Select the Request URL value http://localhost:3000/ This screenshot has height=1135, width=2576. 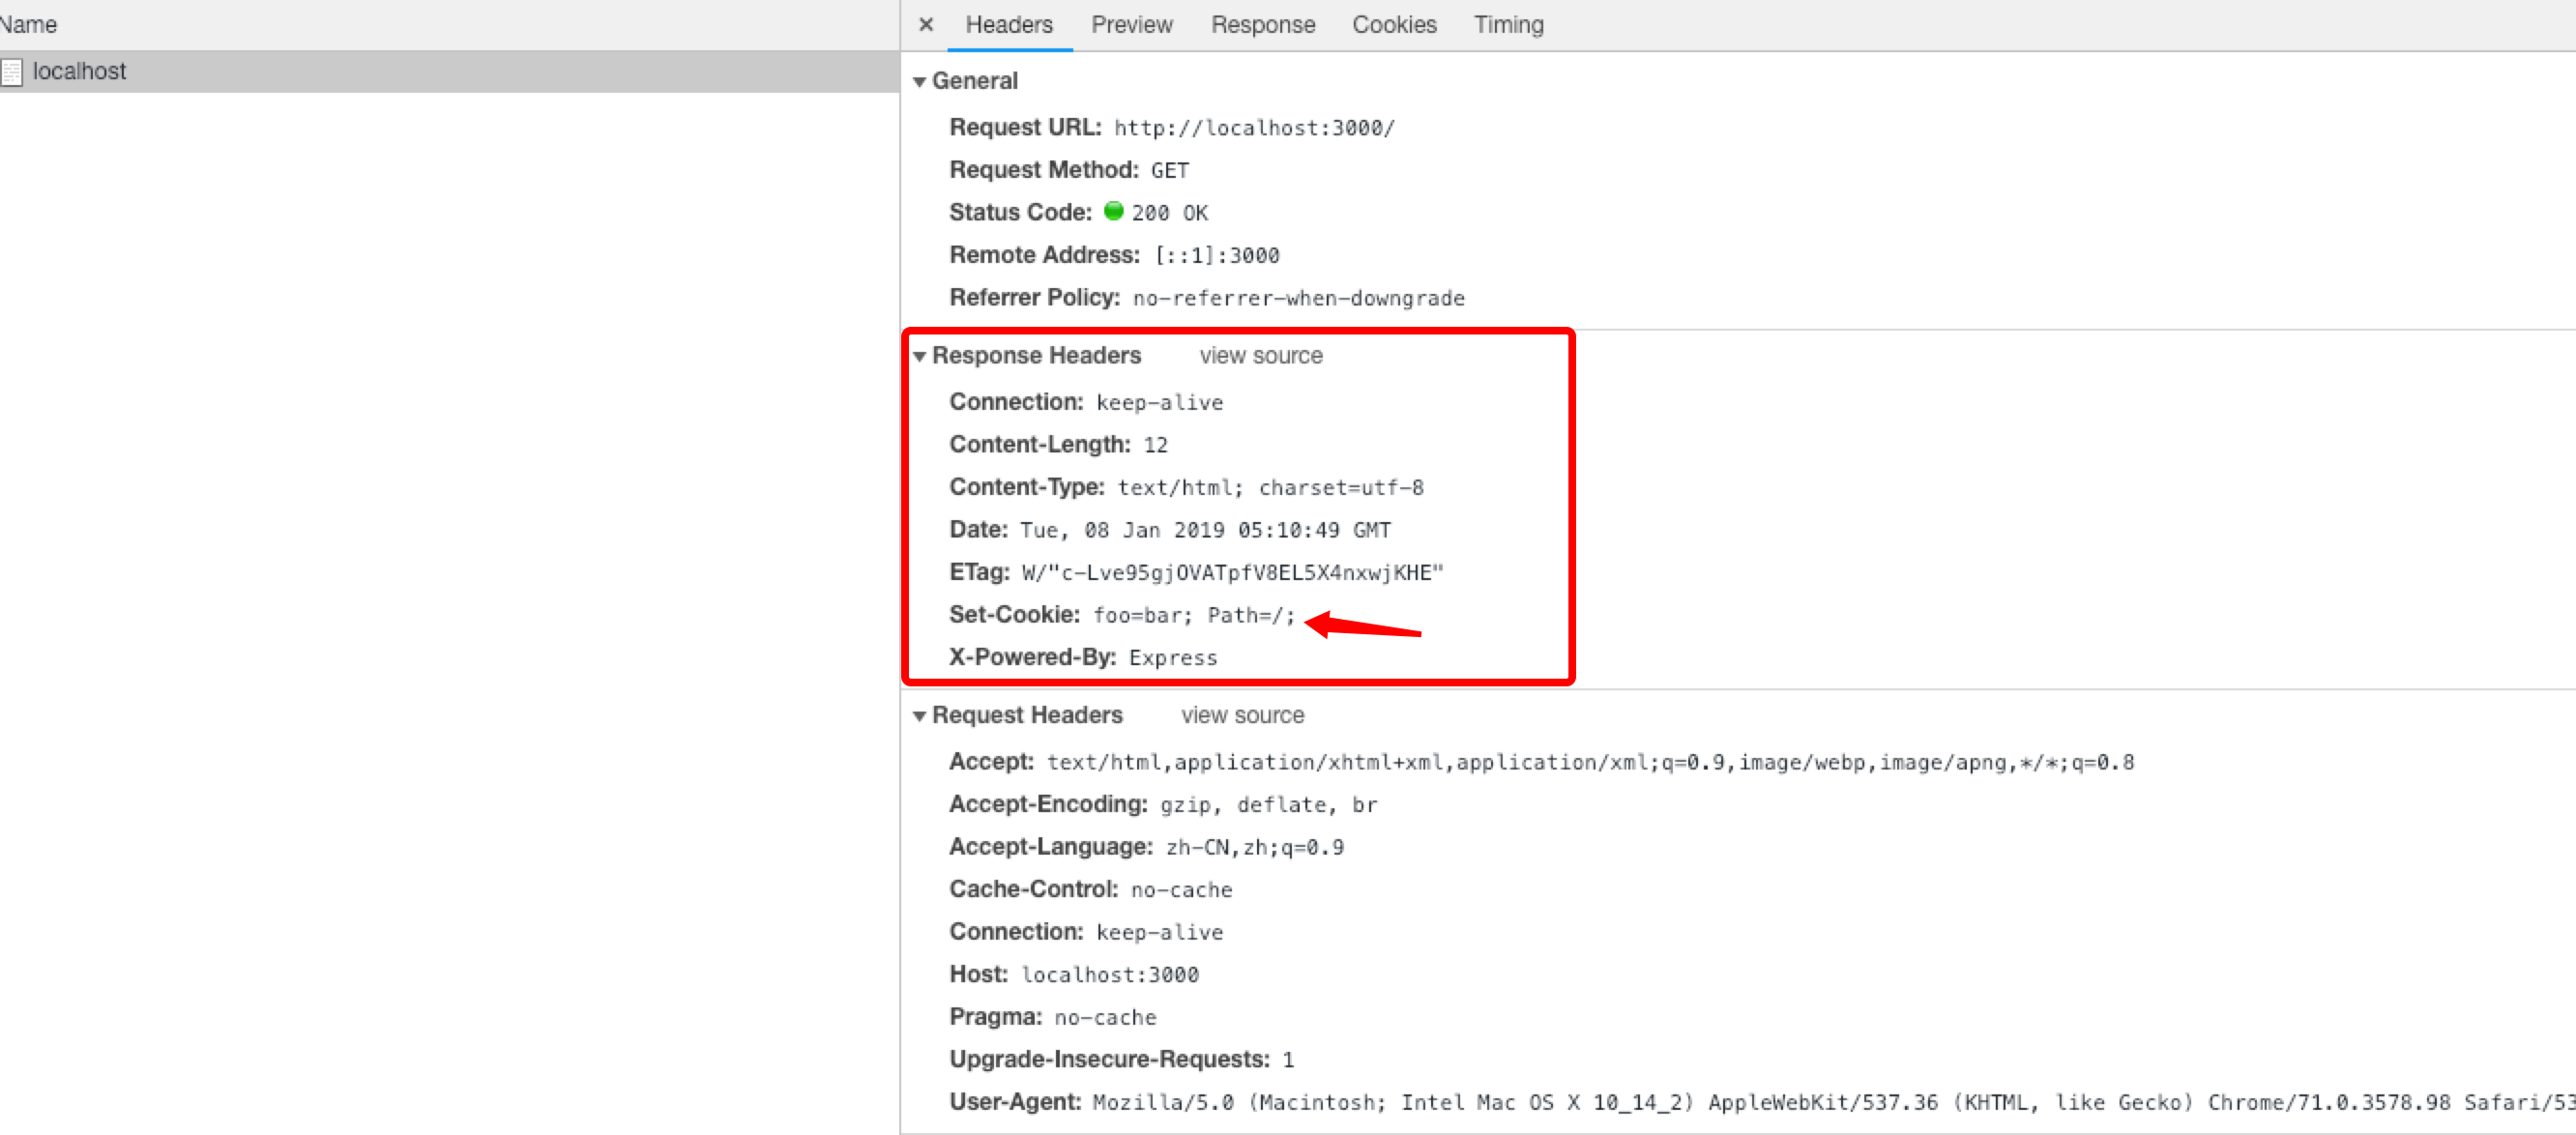point(1254,128)
